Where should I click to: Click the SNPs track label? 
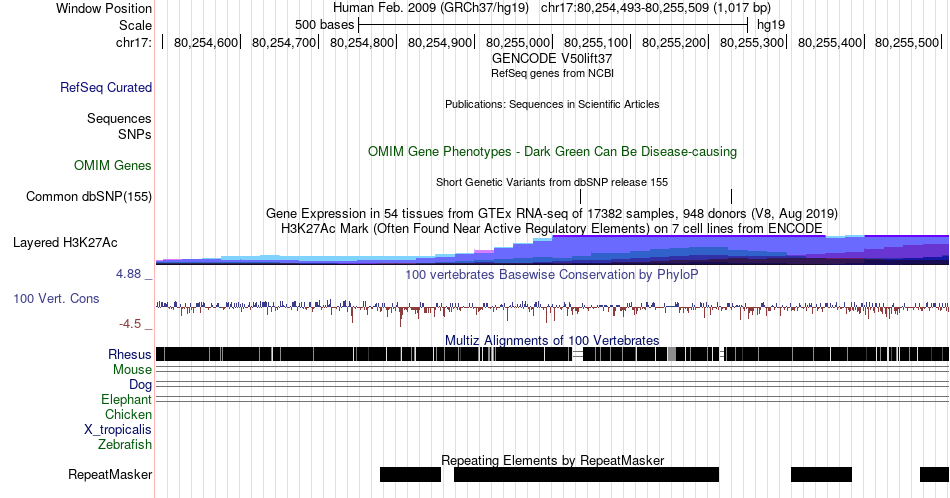click(x=135, y=134)
